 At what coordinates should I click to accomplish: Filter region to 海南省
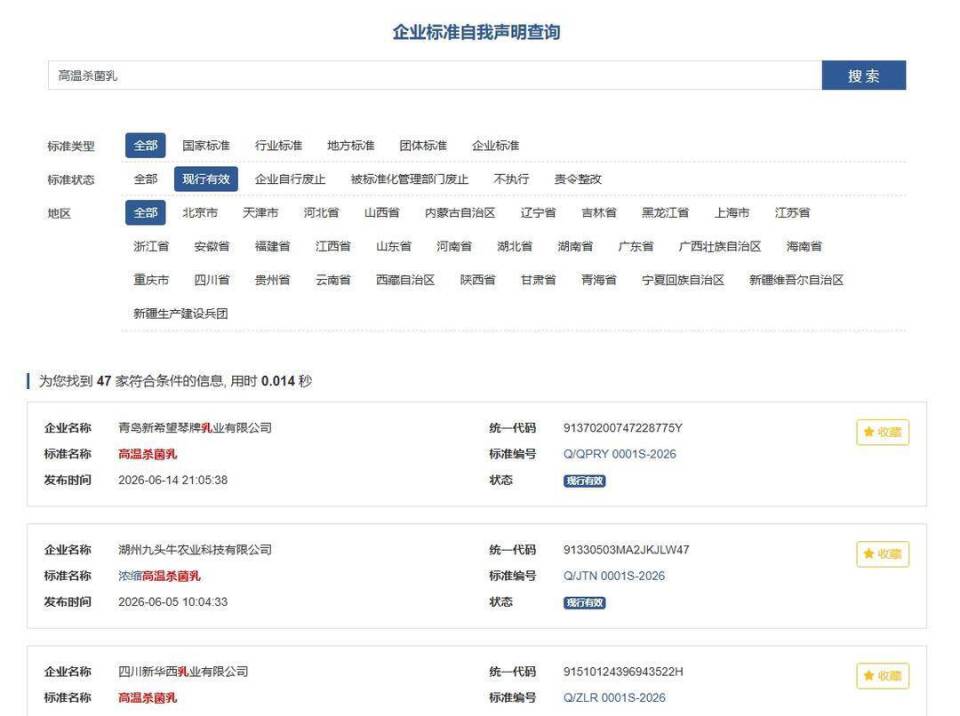coord(804,247)
